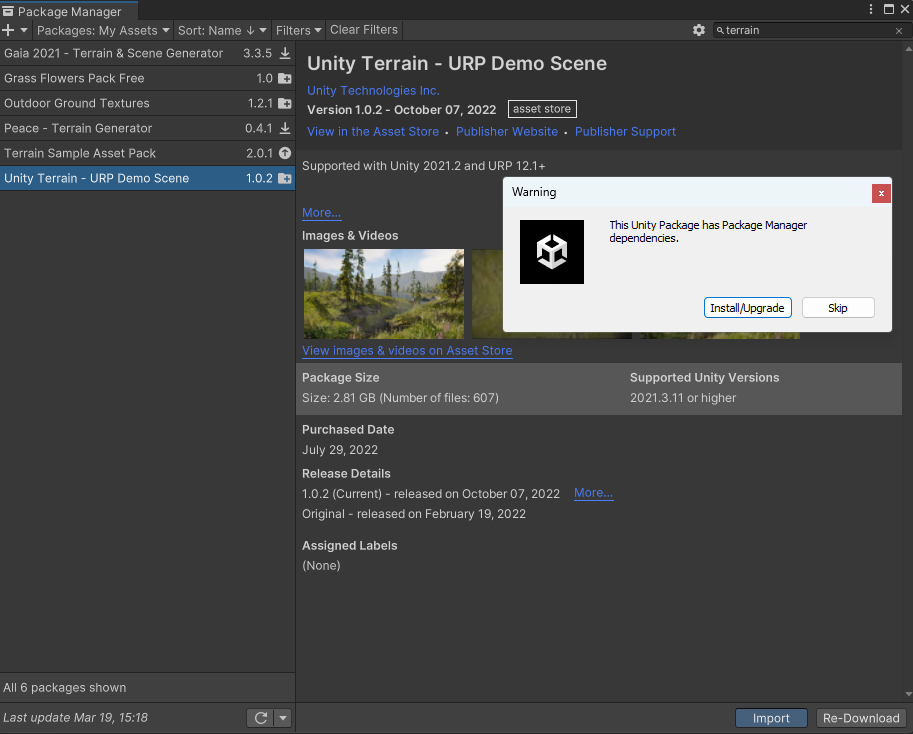
Task: Select Outdoor Ground Textures package
Action: [x=147, y=103]
